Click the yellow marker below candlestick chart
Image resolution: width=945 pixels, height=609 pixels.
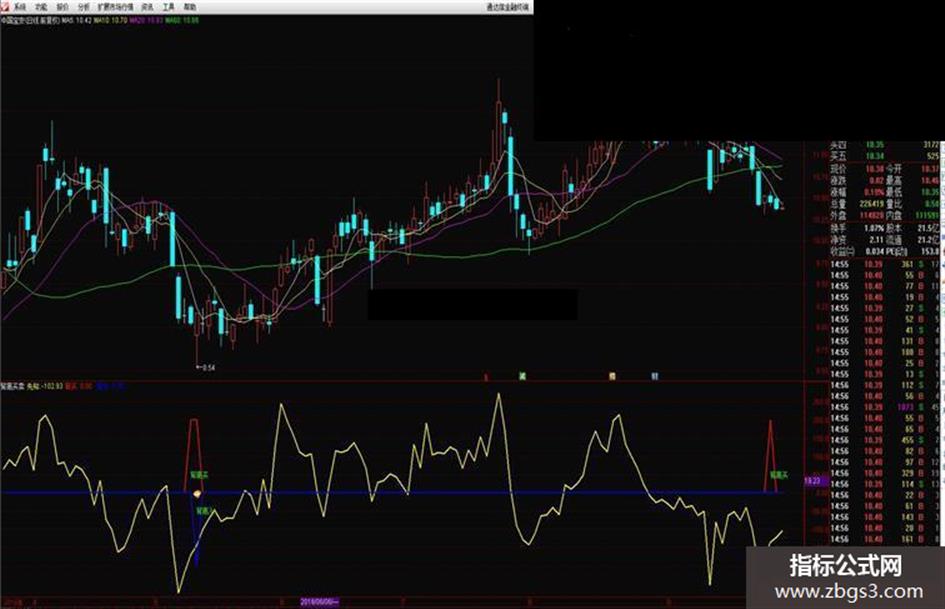612,376
